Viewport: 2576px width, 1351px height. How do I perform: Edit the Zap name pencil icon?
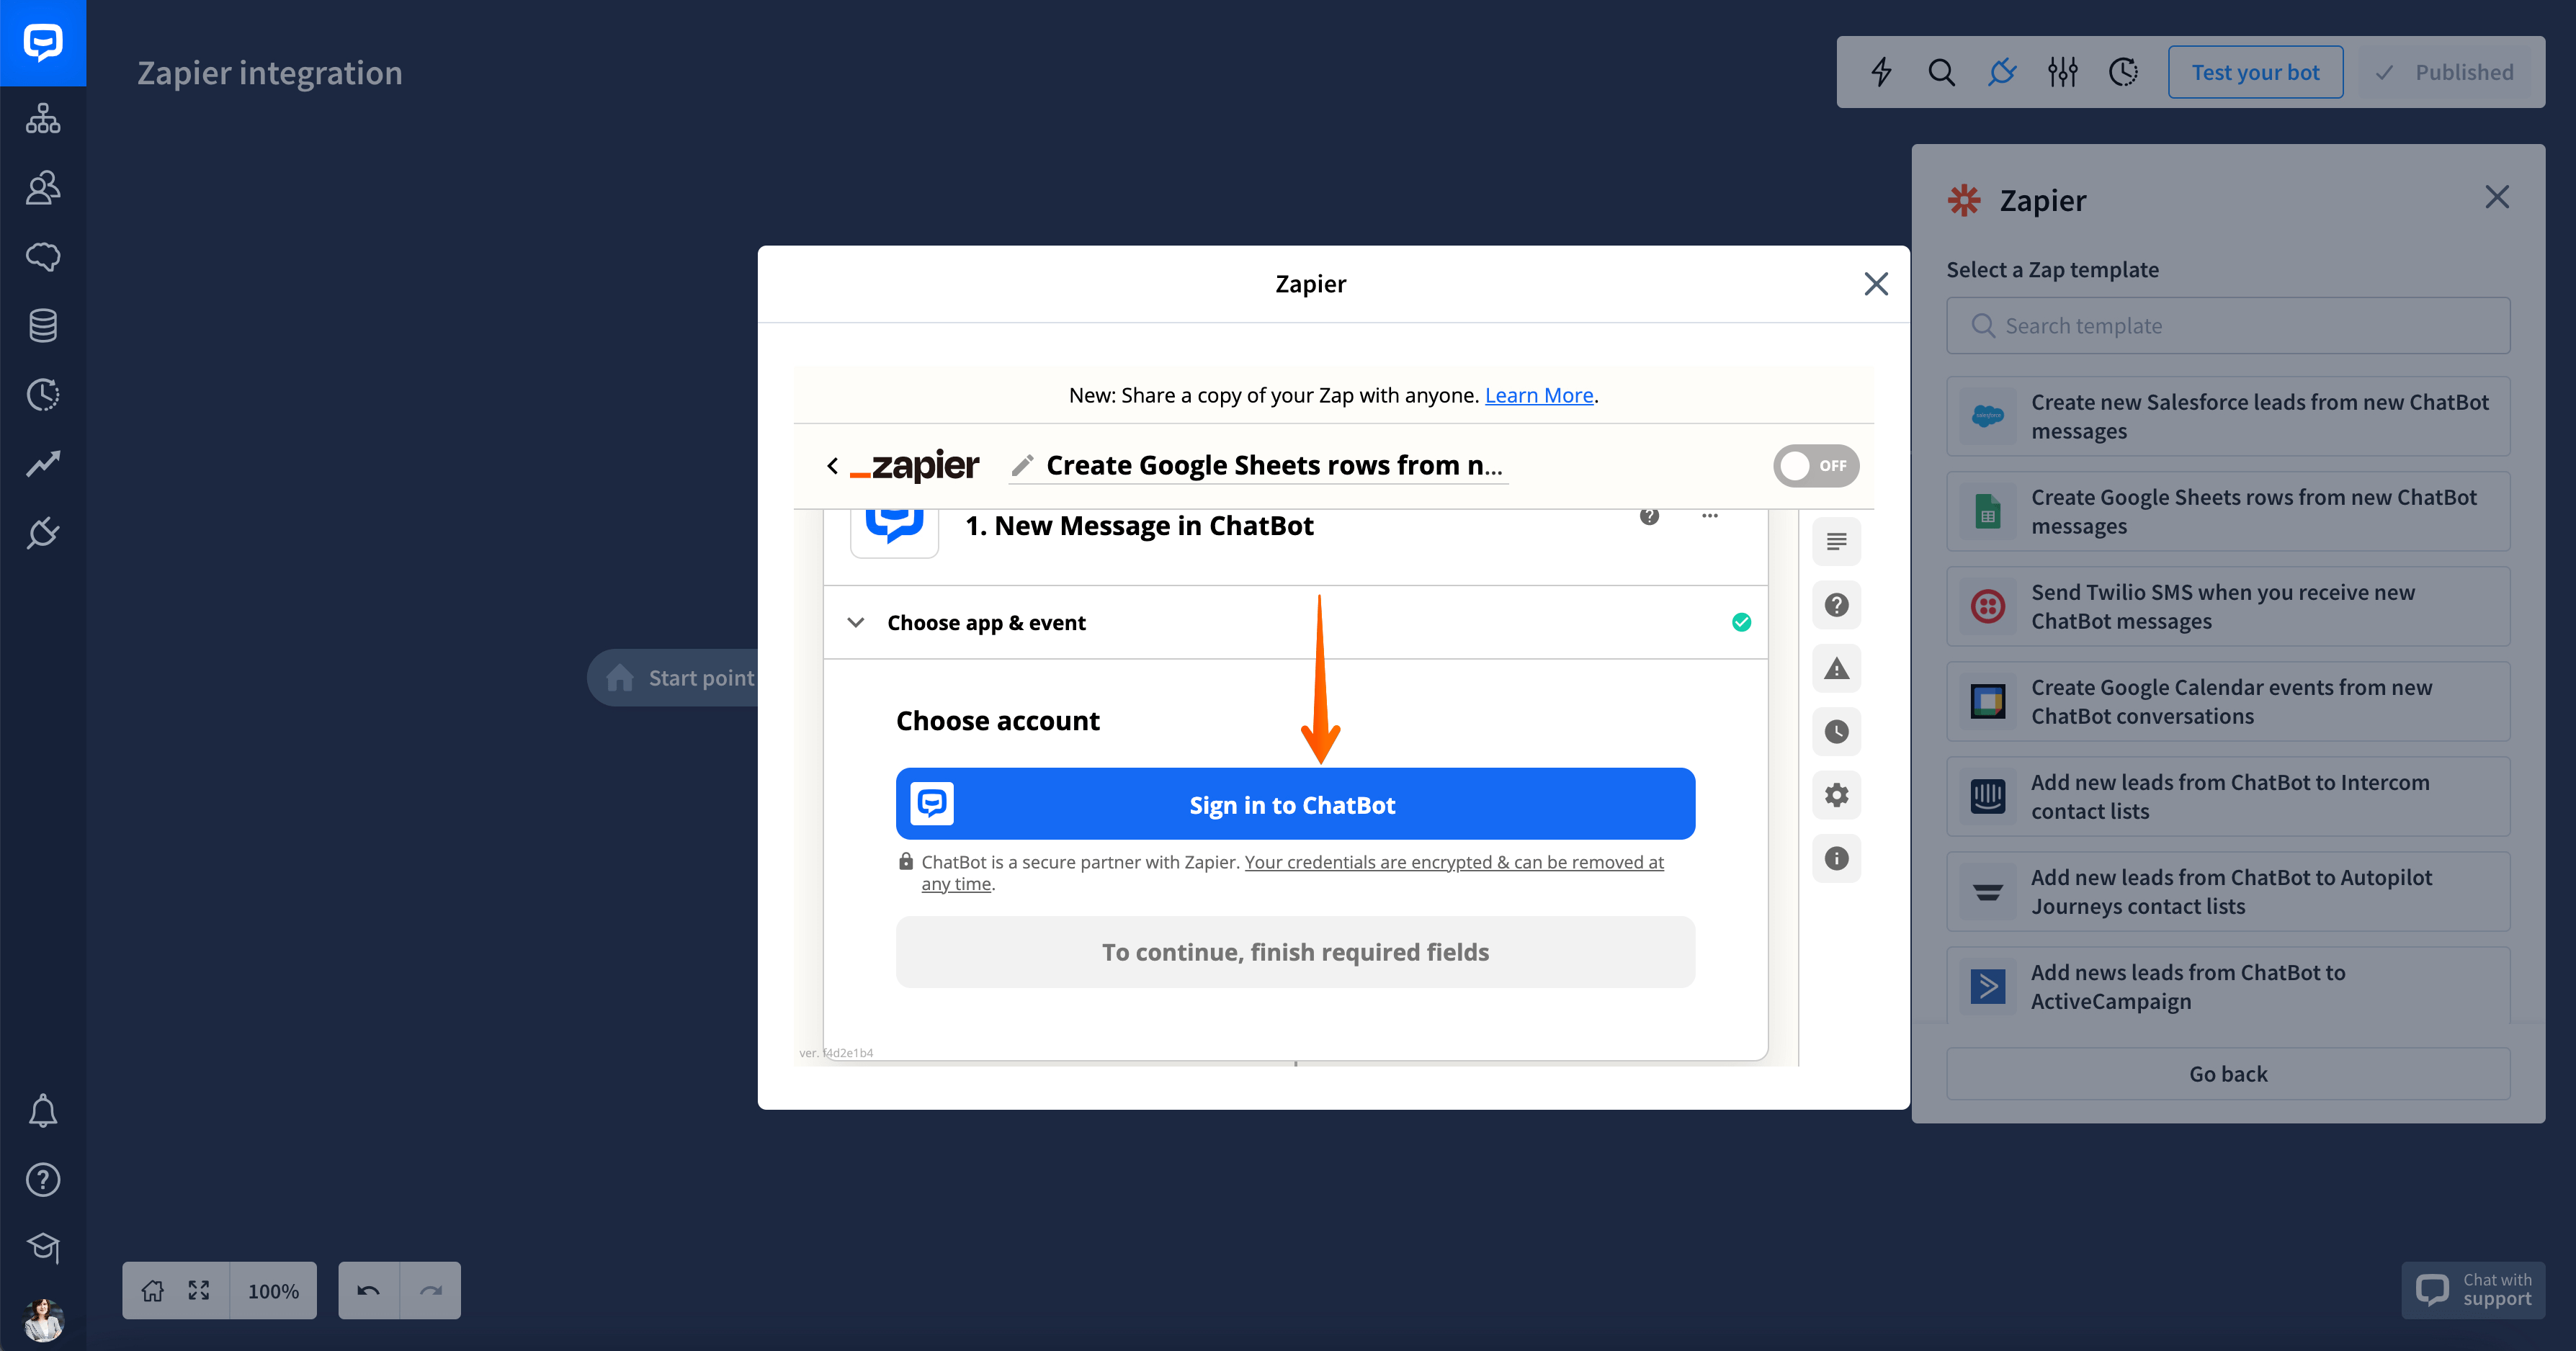pyautogui.click(x=1022, y=465)
